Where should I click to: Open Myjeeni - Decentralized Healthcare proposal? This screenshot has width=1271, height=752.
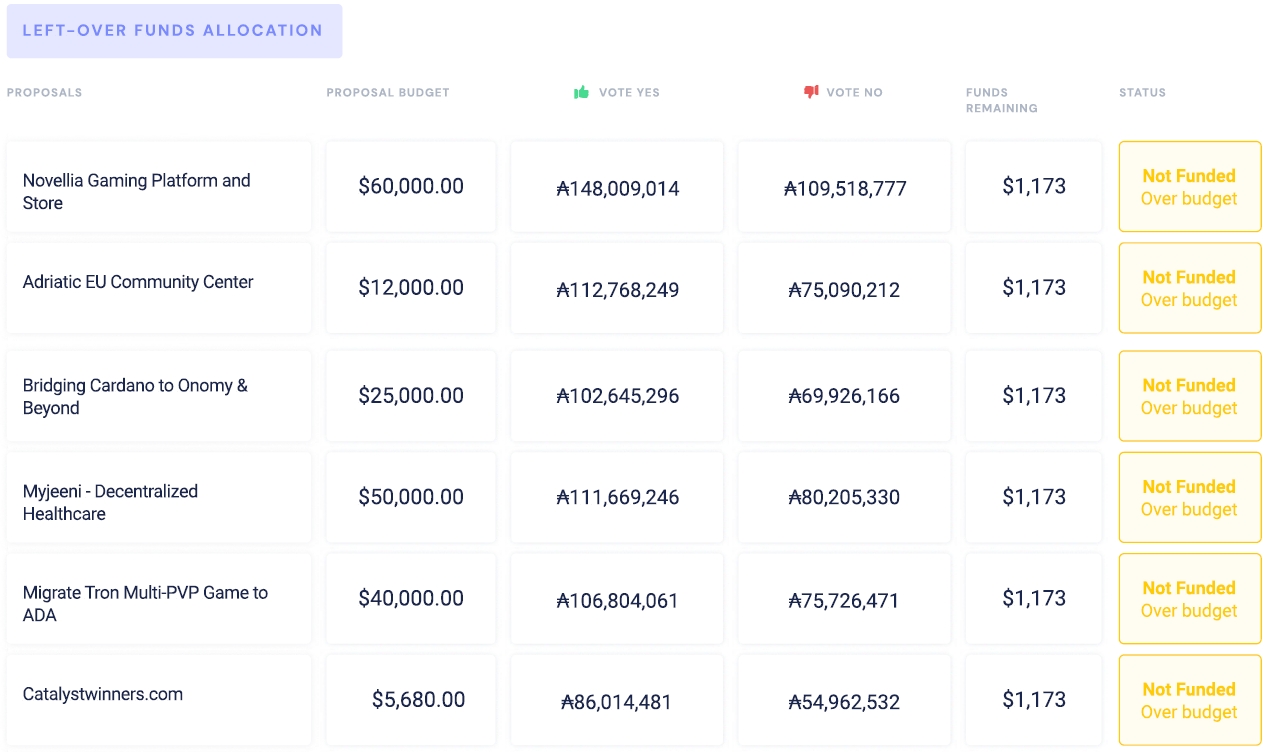(x=110, y=503)
